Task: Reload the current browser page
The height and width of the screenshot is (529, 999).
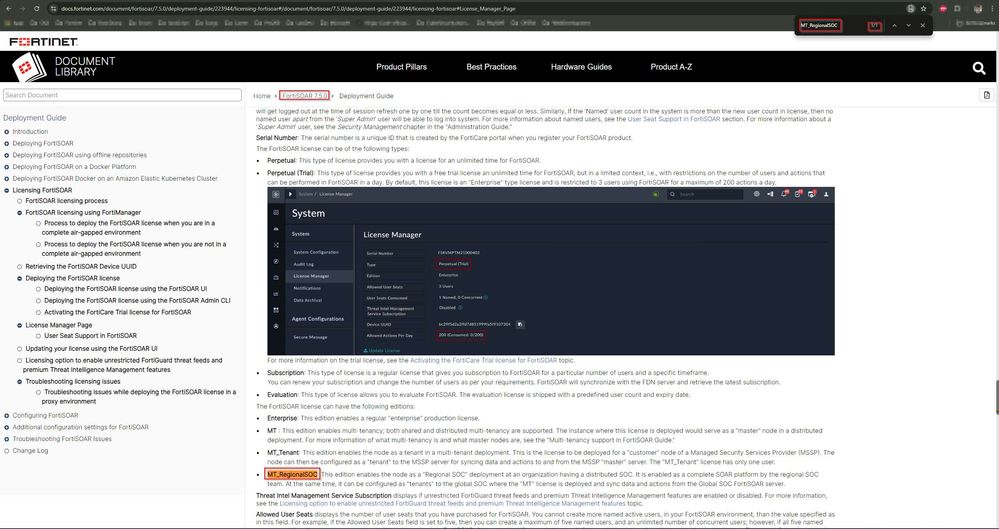Action: 36,8
